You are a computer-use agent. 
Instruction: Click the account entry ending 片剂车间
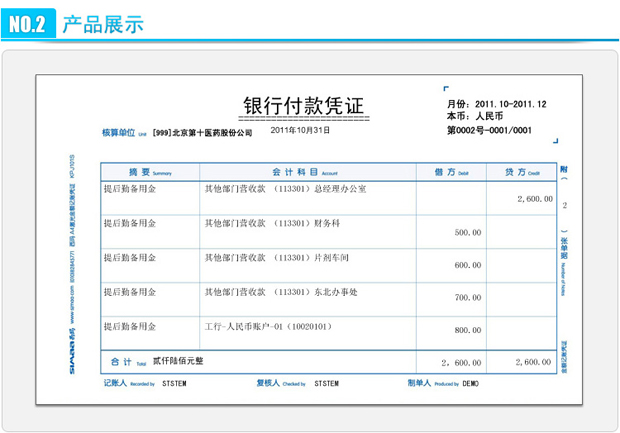click(277, 258)
